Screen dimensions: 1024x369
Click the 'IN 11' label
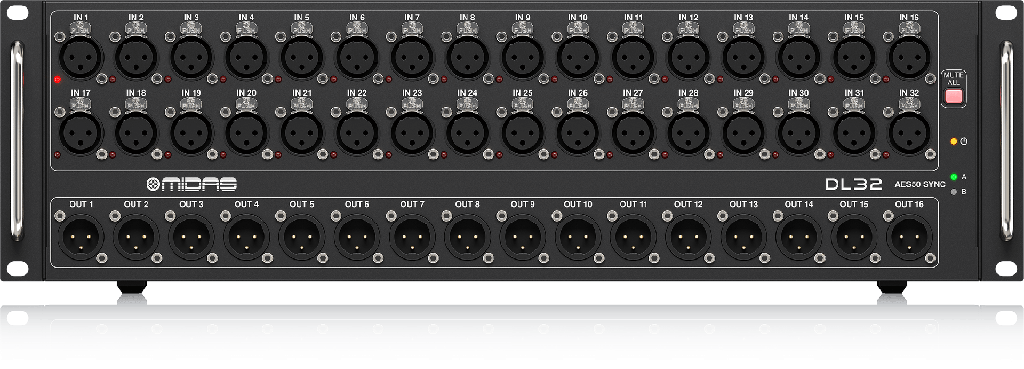633,17
